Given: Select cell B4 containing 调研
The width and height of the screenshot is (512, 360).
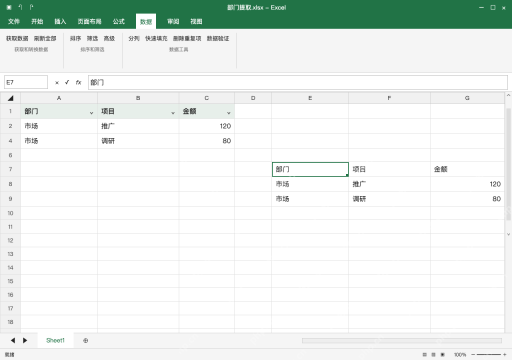Looking at the screenshot, I should tap(138, 141).
